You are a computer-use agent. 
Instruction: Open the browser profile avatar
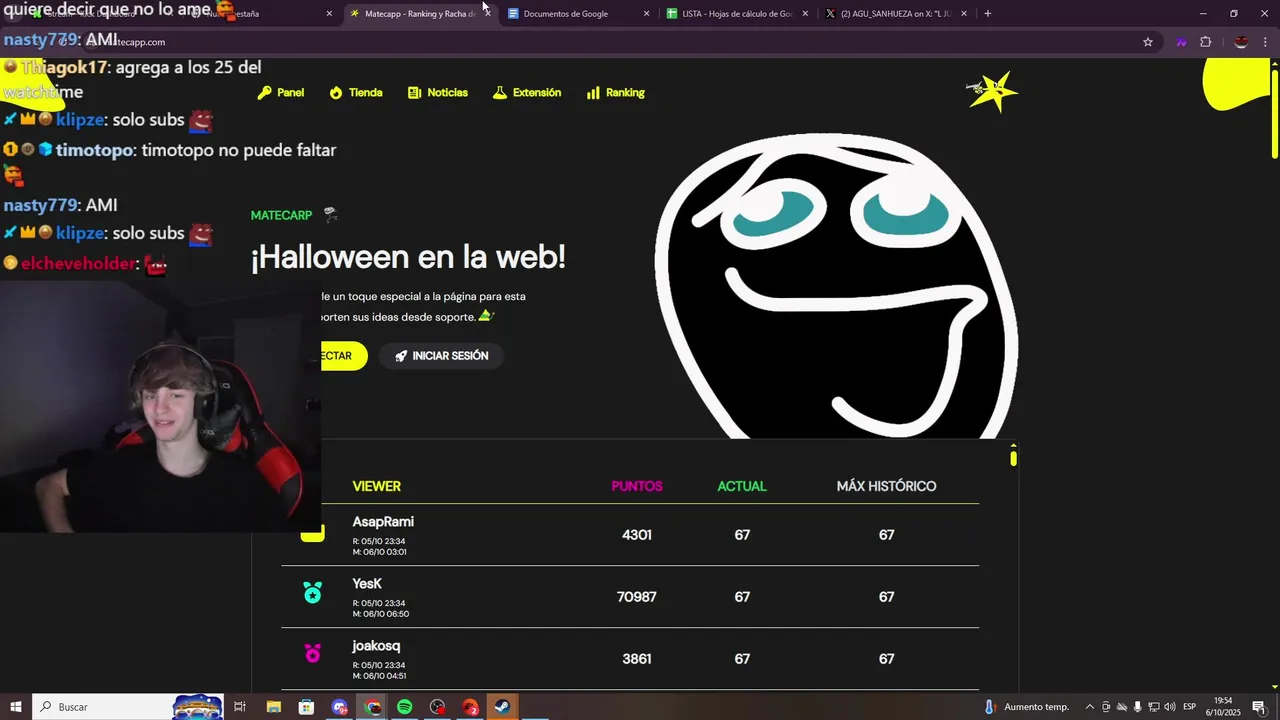pyautogui.click(x=1241, y=42)
